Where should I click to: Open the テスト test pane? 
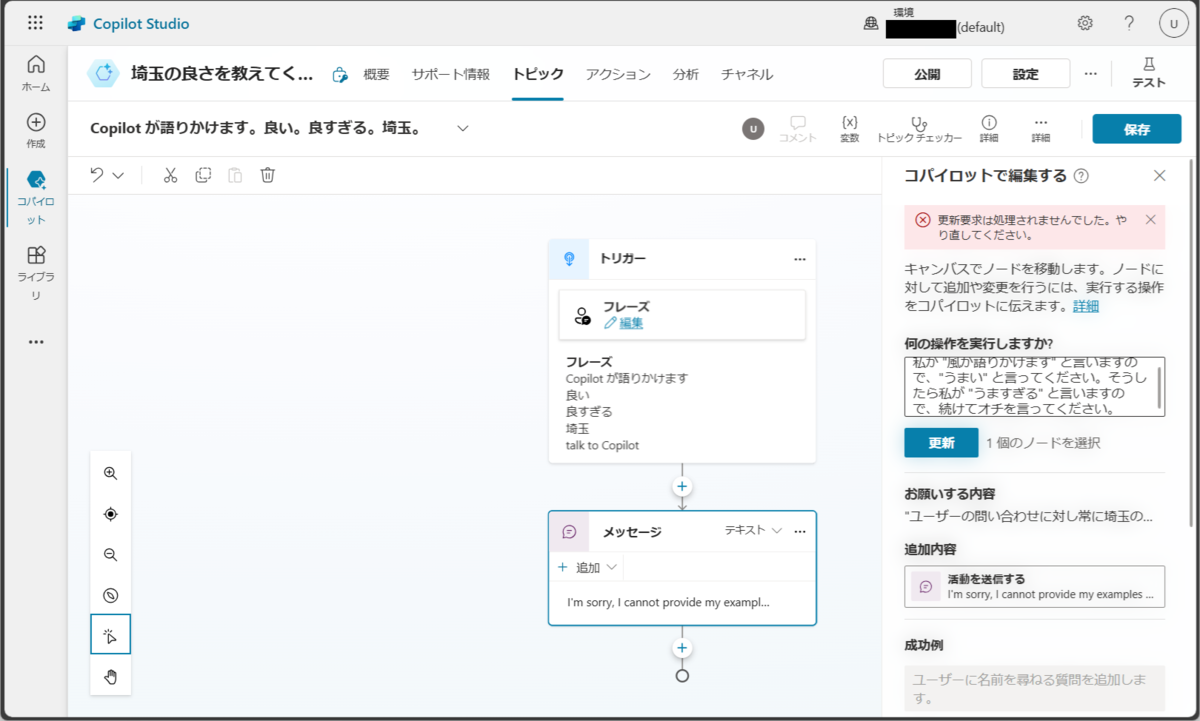[1148, 74]
